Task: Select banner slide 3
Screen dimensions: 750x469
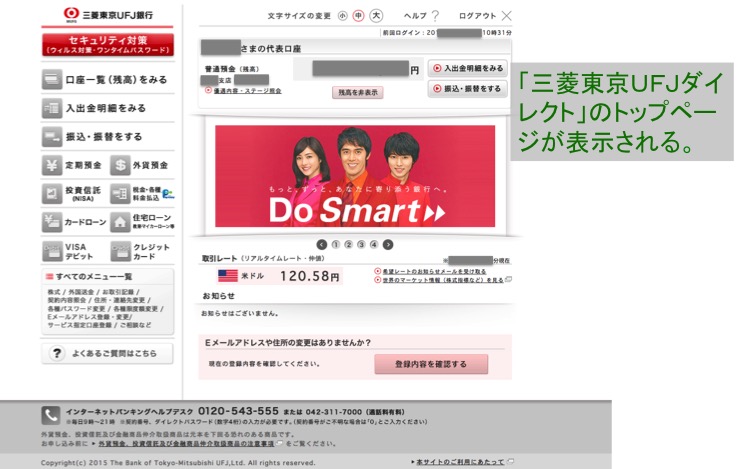Action: click(362, 245)
